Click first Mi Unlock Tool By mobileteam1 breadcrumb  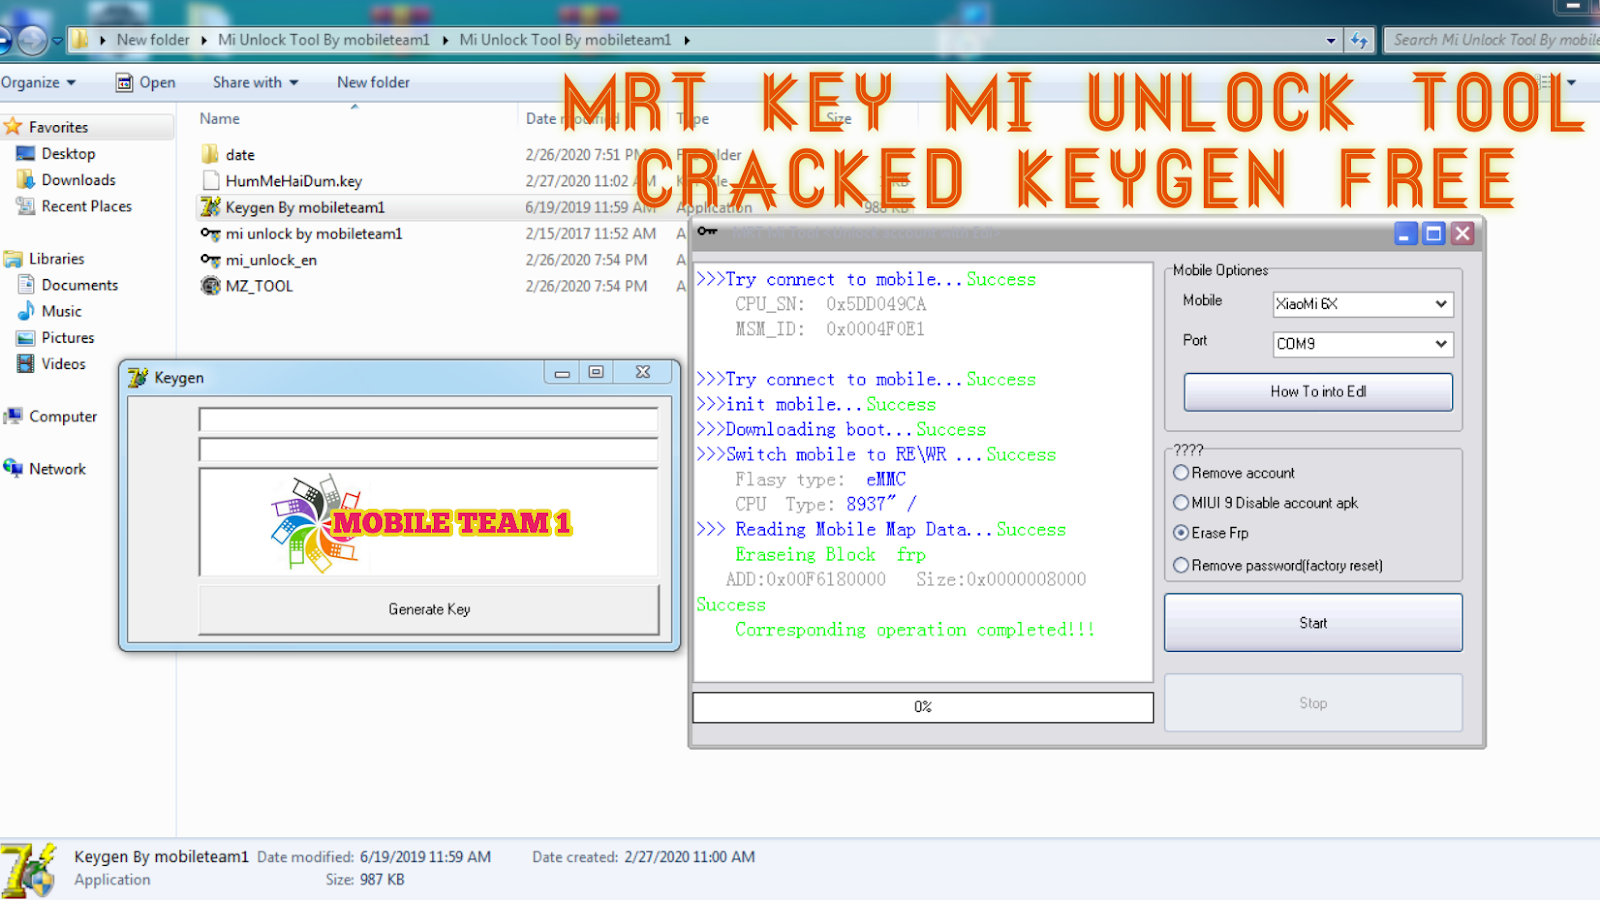(323, 40)
